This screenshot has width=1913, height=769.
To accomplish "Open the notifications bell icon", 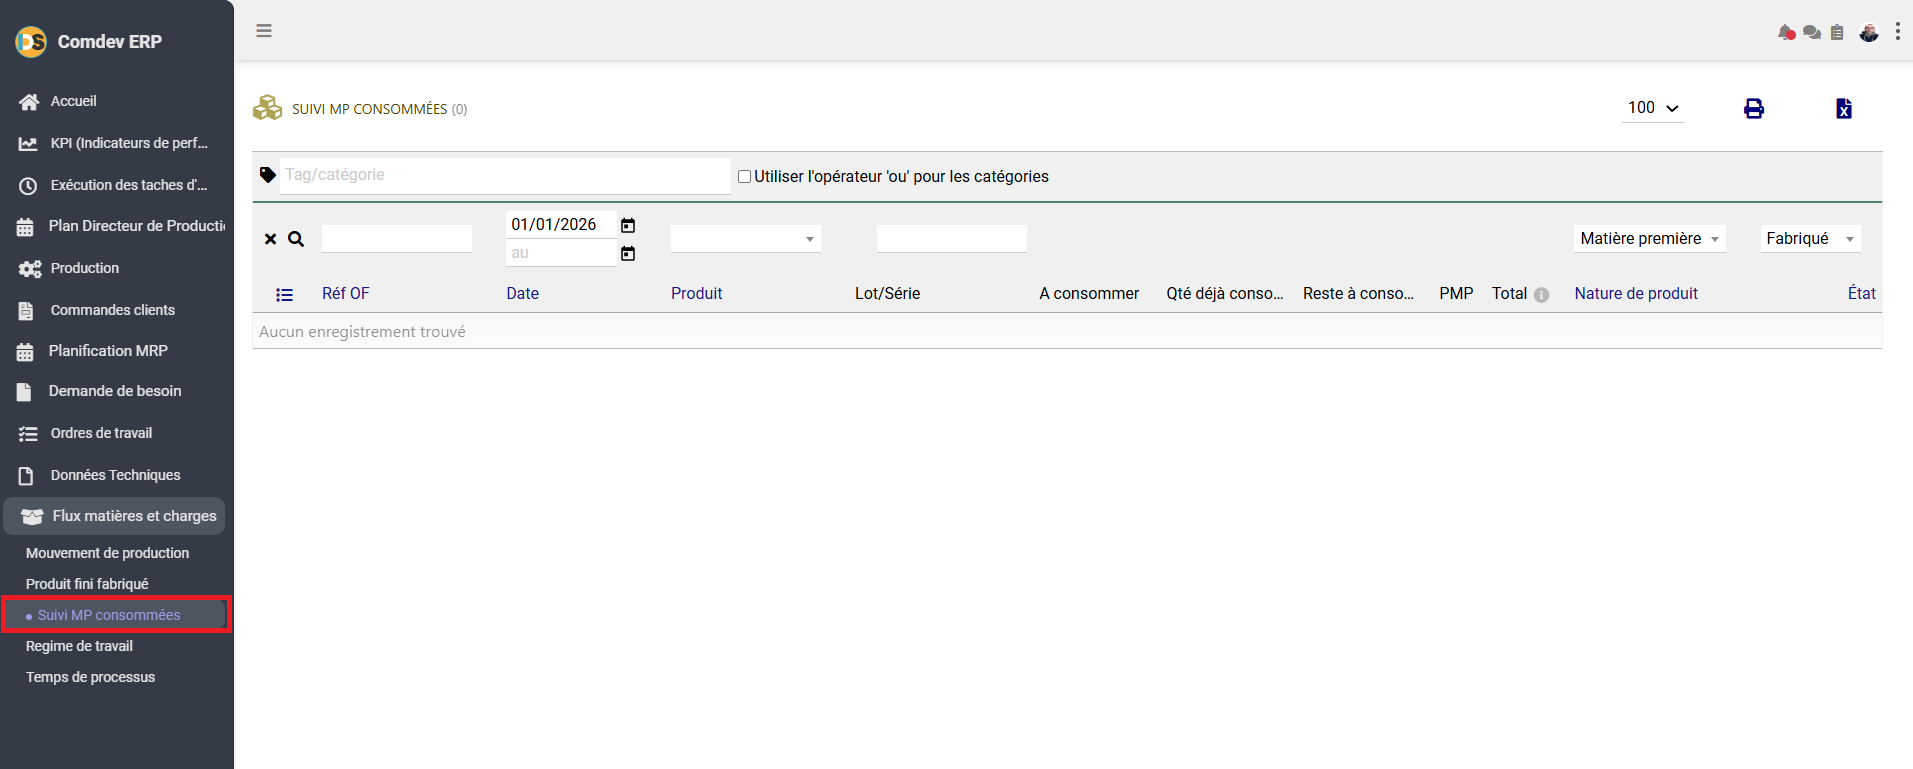I will coord(1787,33).
